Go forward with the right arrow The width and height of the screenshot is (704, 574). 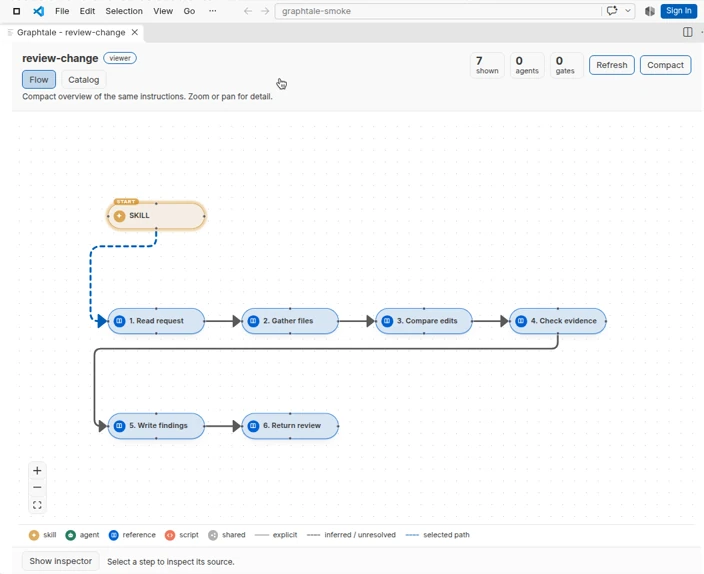click(265, 11)
